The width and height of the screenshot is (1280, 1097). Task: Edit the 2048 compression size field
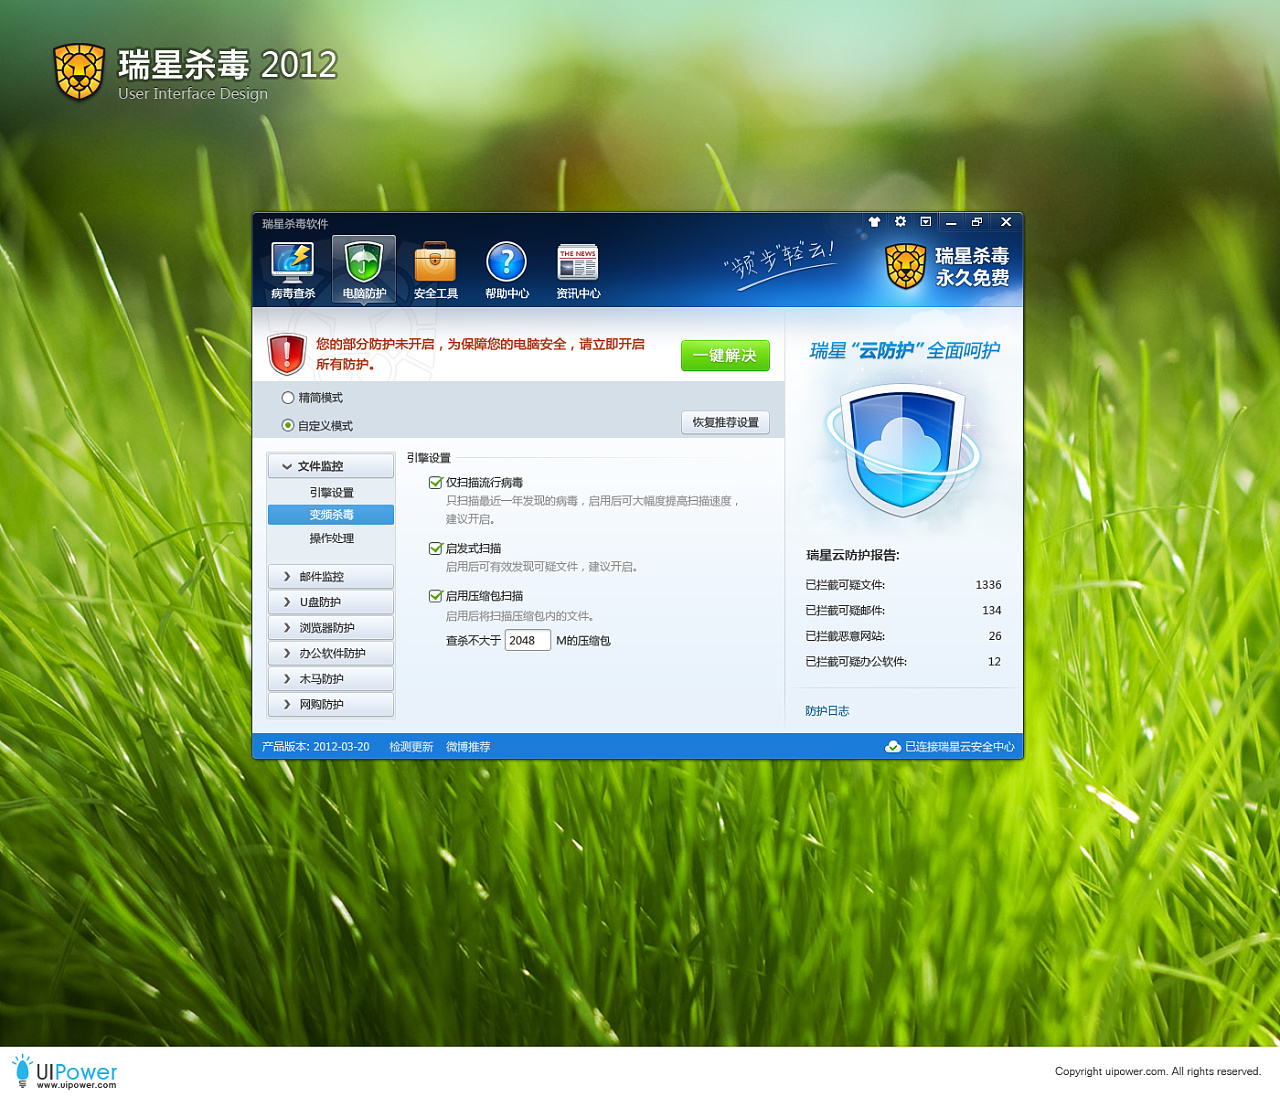[x=527, y=640]
